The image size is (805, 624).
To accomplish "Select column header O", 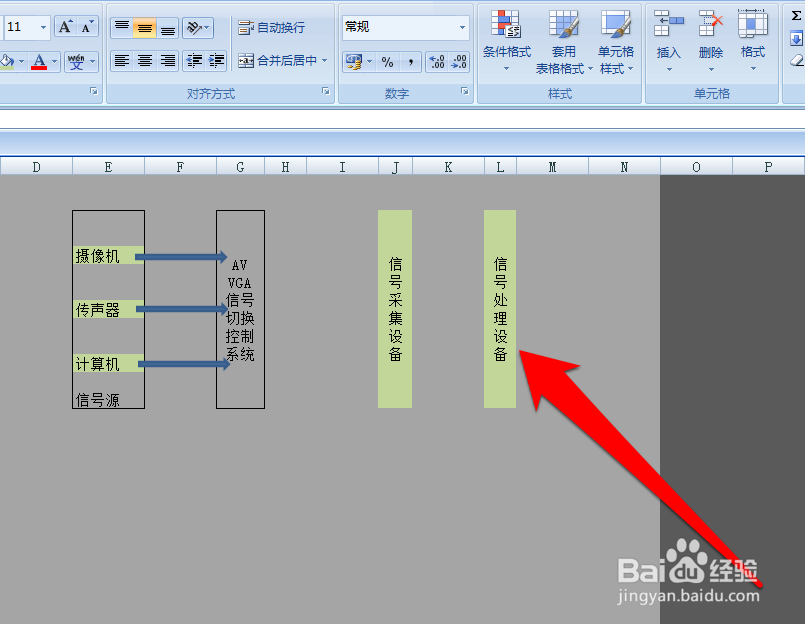I will pos(696,167).
